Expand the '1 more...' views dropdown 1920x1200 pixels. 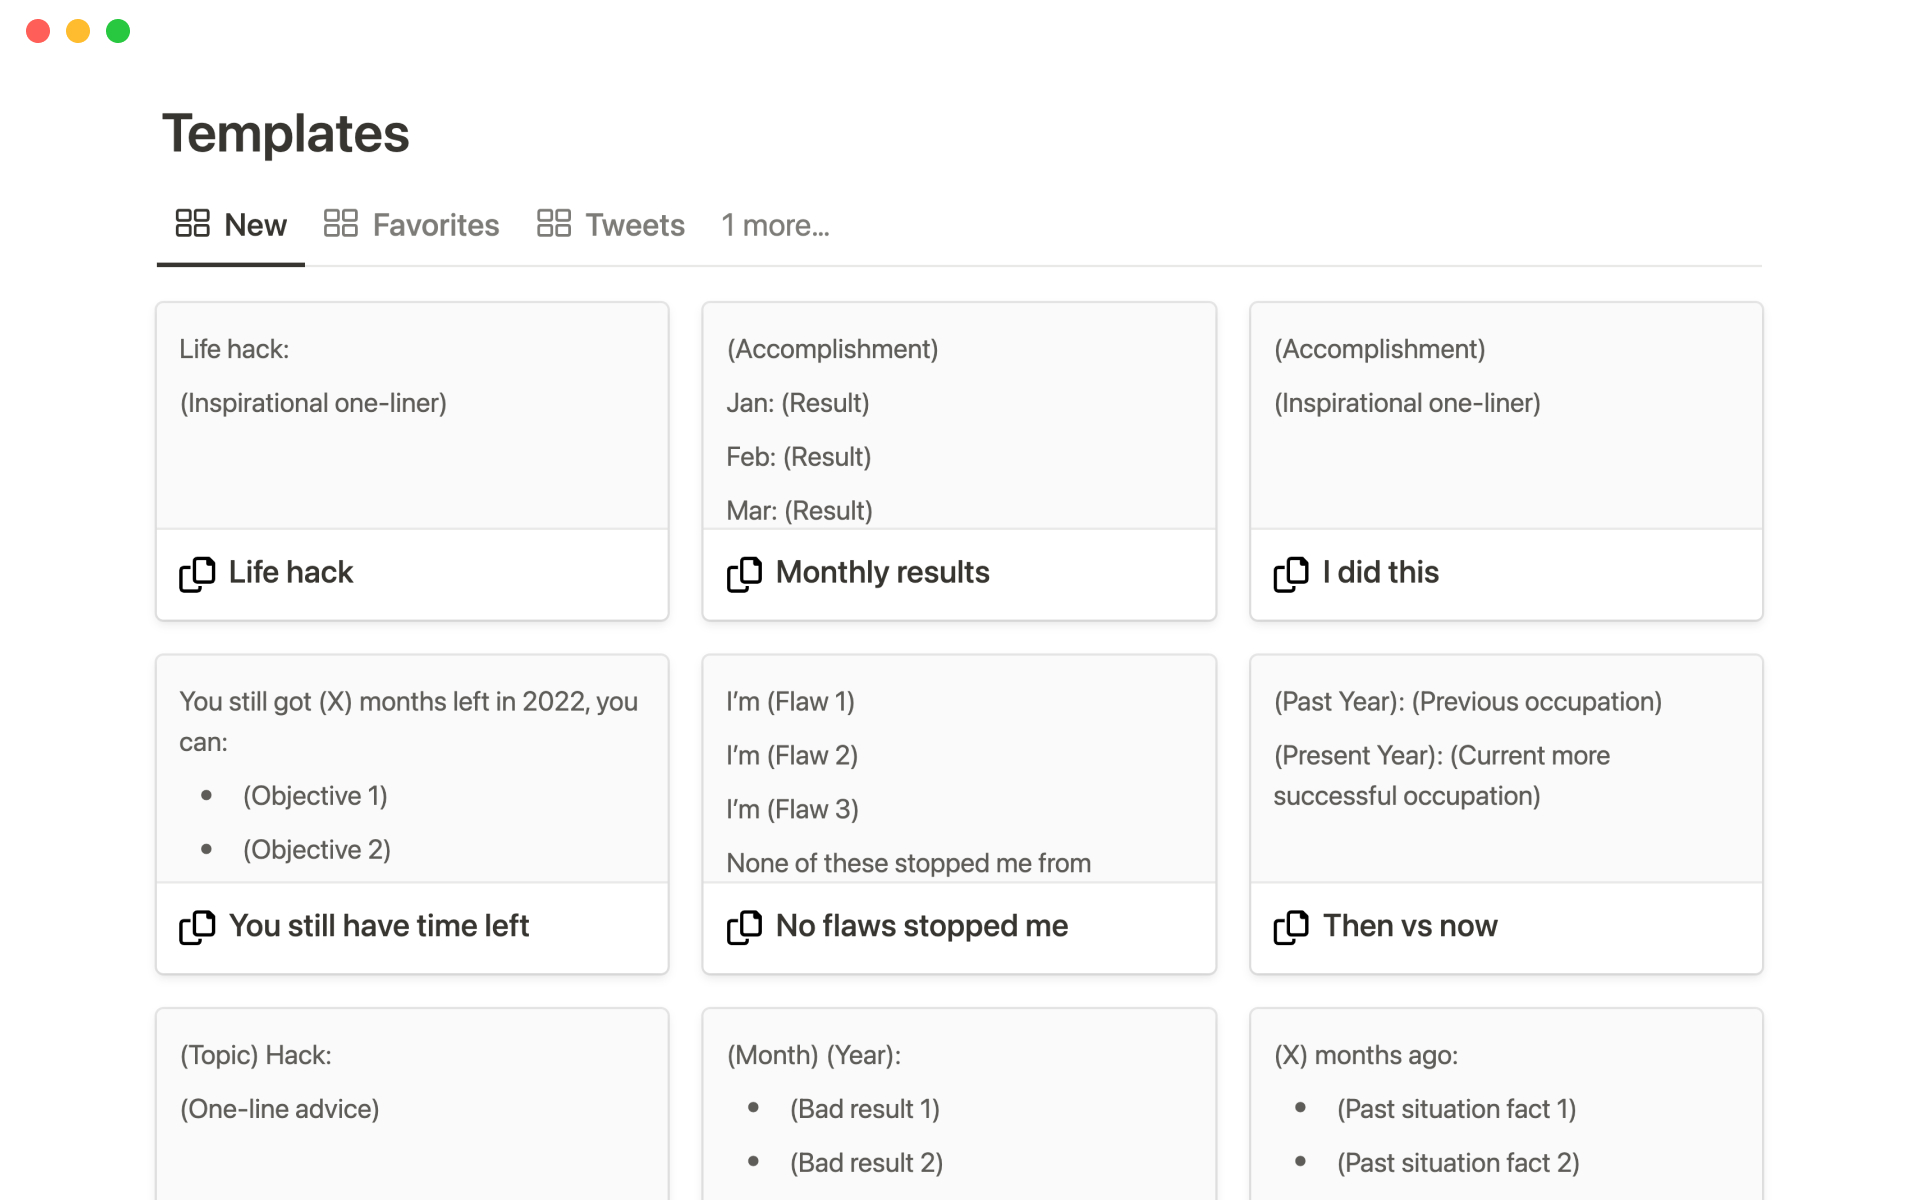pyautogui.click(x=775, y=225)
